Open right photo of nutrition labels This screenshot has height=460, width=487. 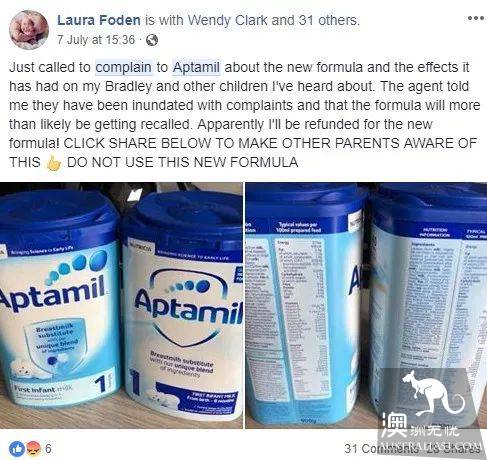tap(366, 305)
